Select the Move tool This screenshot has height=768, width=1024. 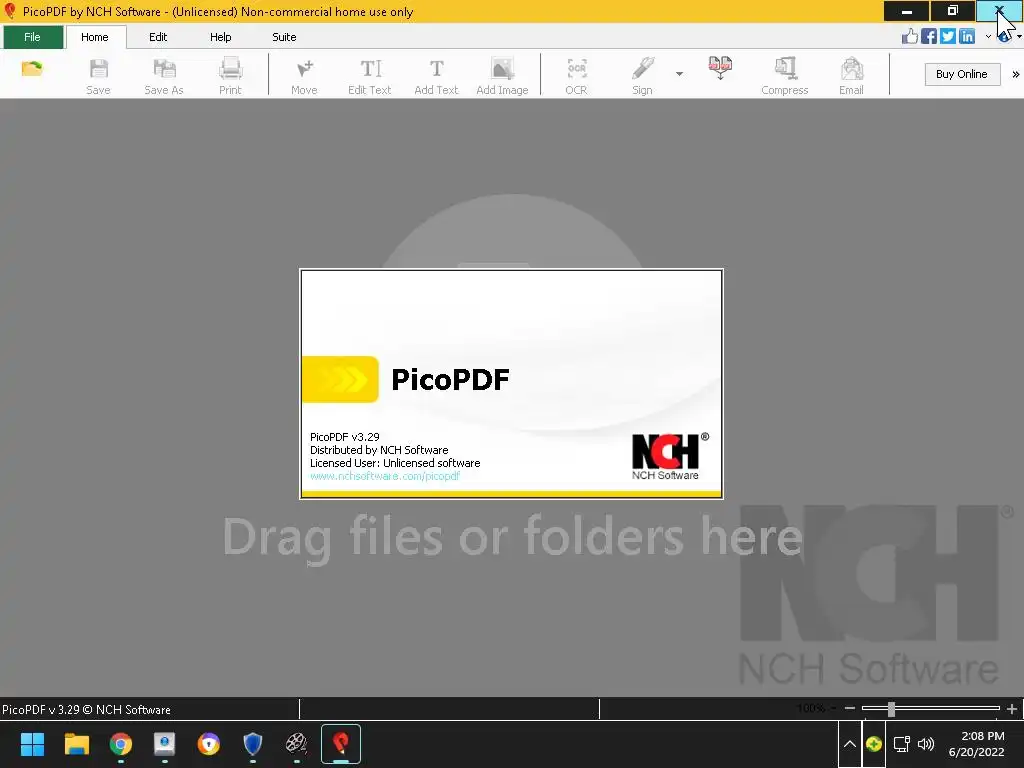coord(304,76)
